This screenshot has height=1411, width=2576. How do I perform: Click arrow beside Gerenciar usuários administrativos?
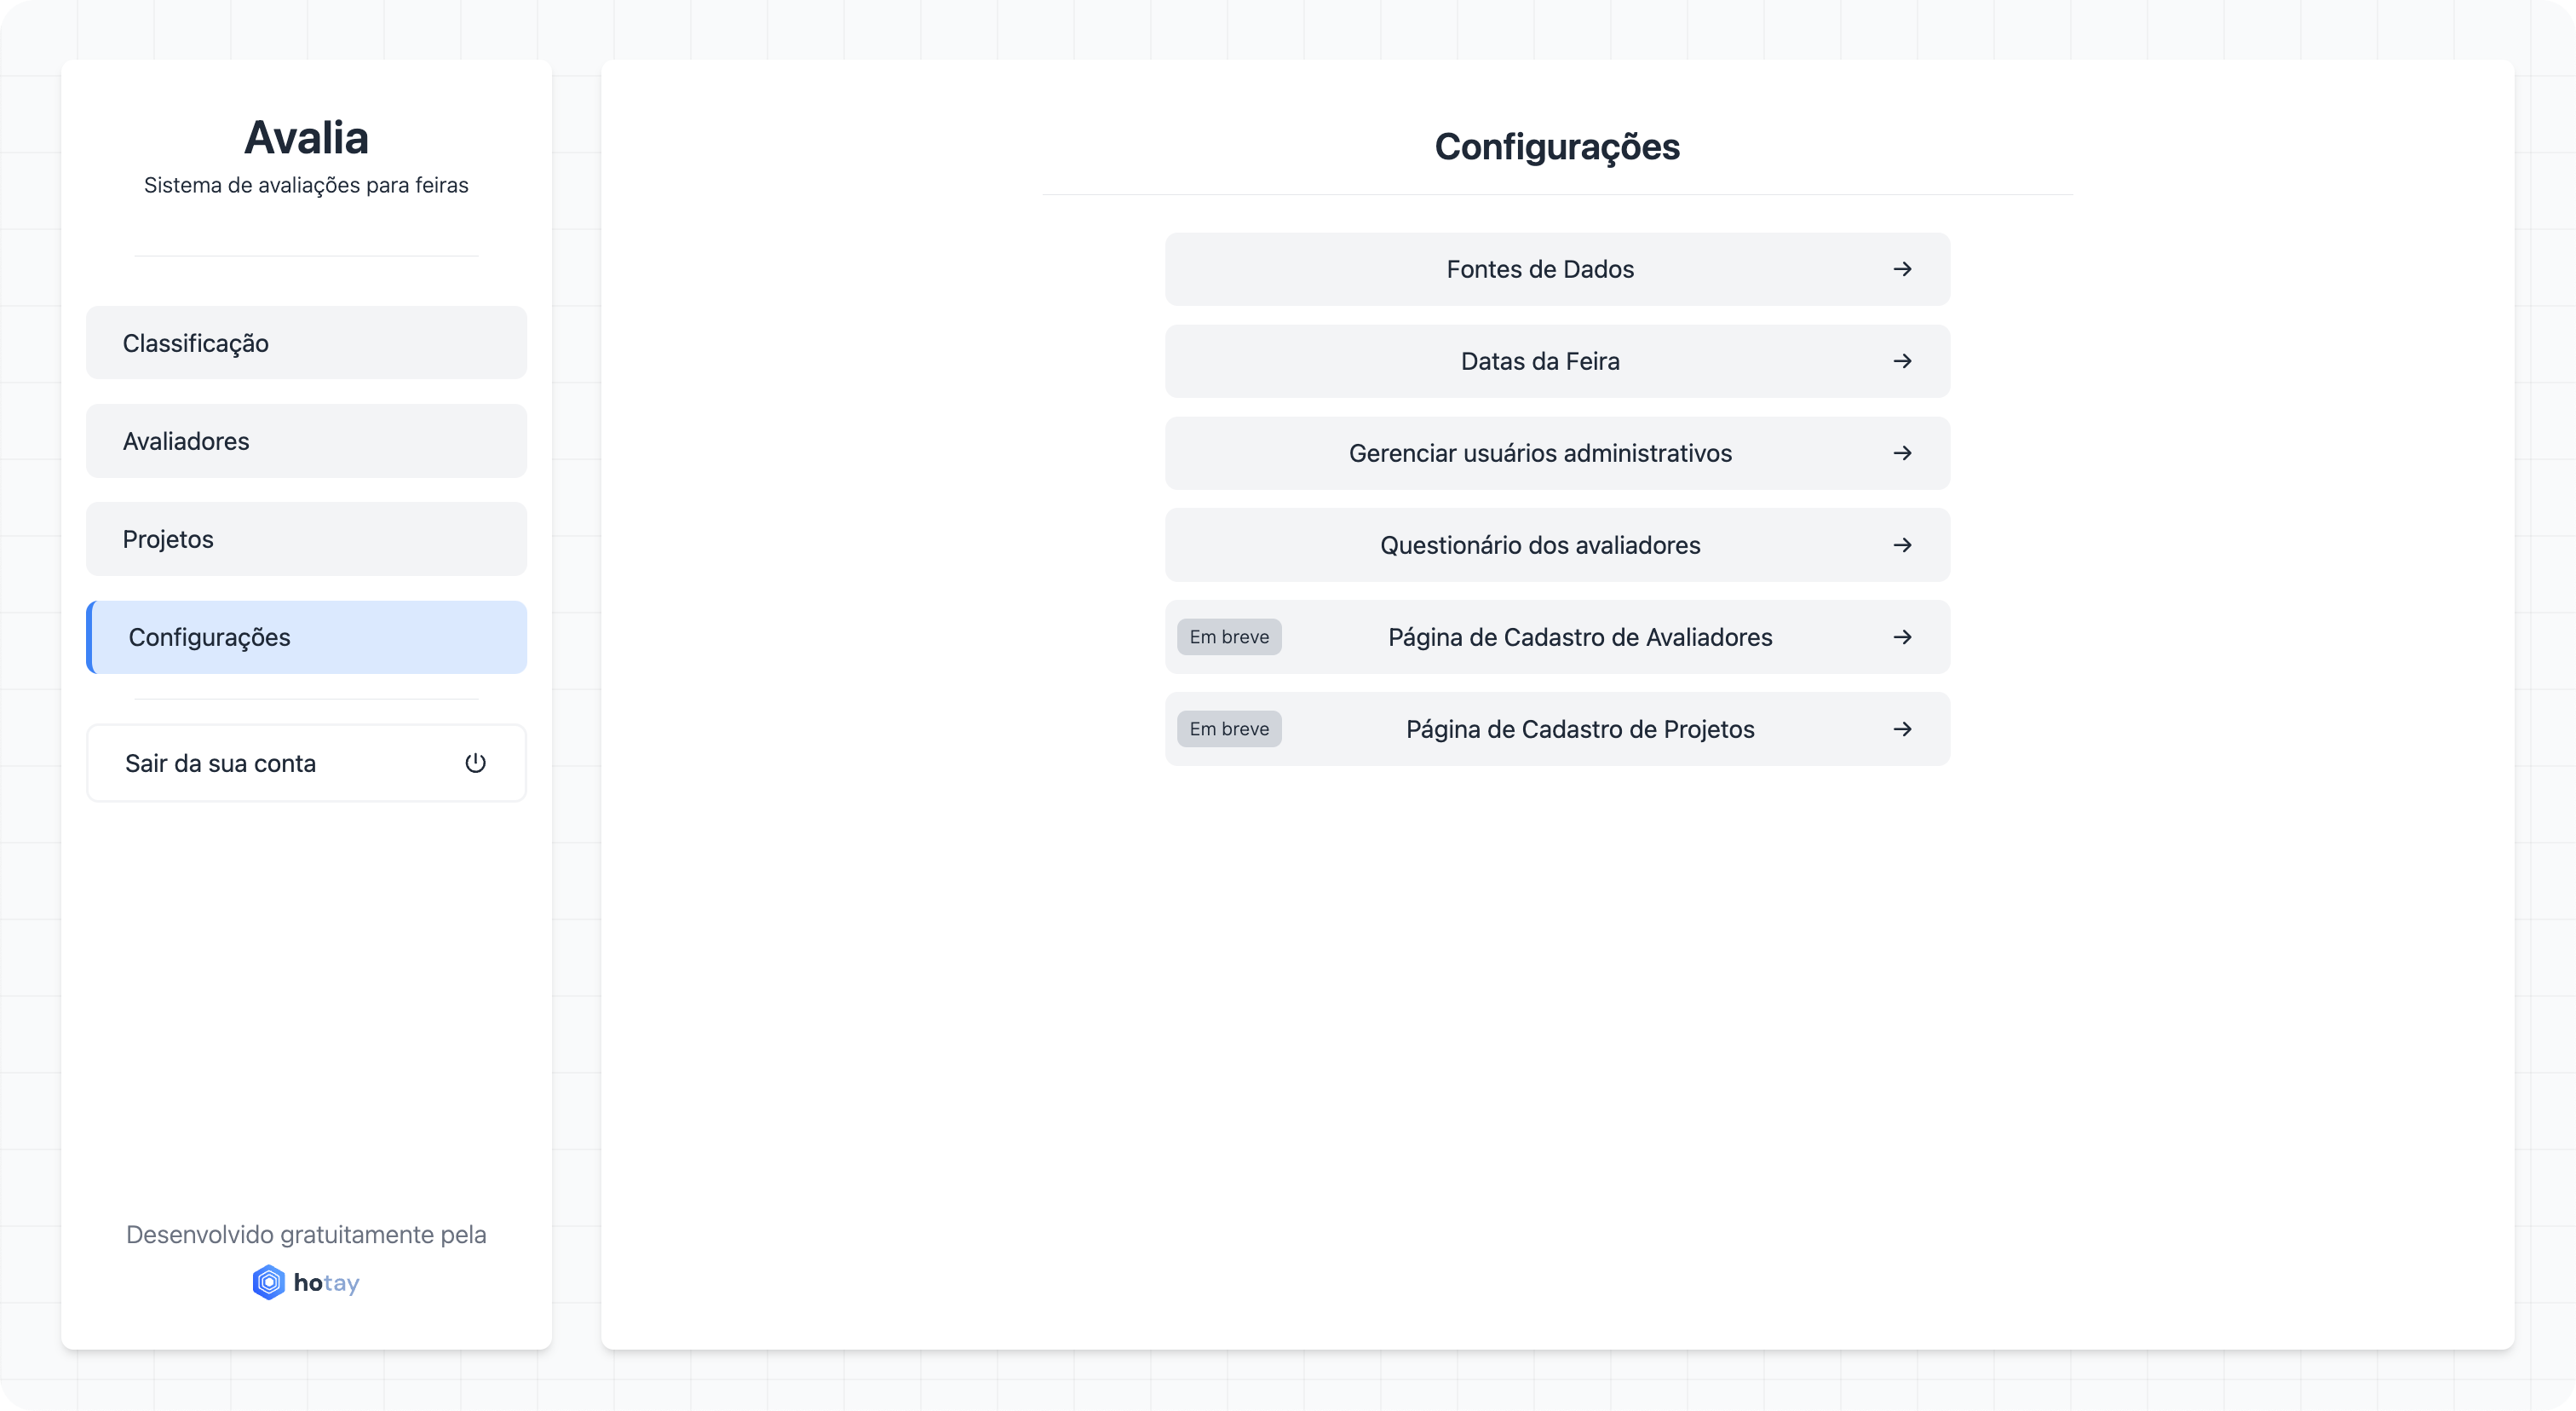tap(1902, 453)
